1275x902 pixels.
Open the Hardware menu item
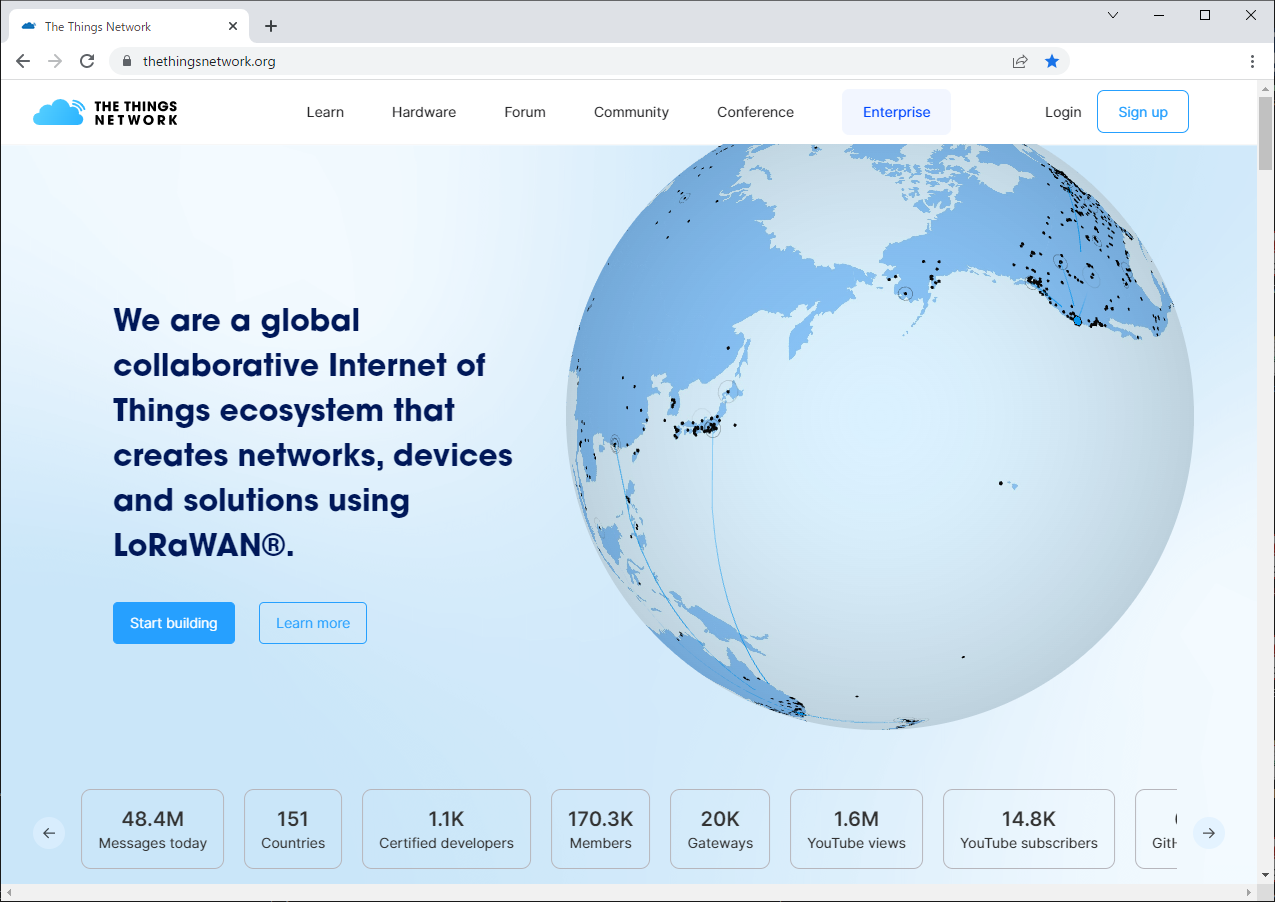[424, 112]
